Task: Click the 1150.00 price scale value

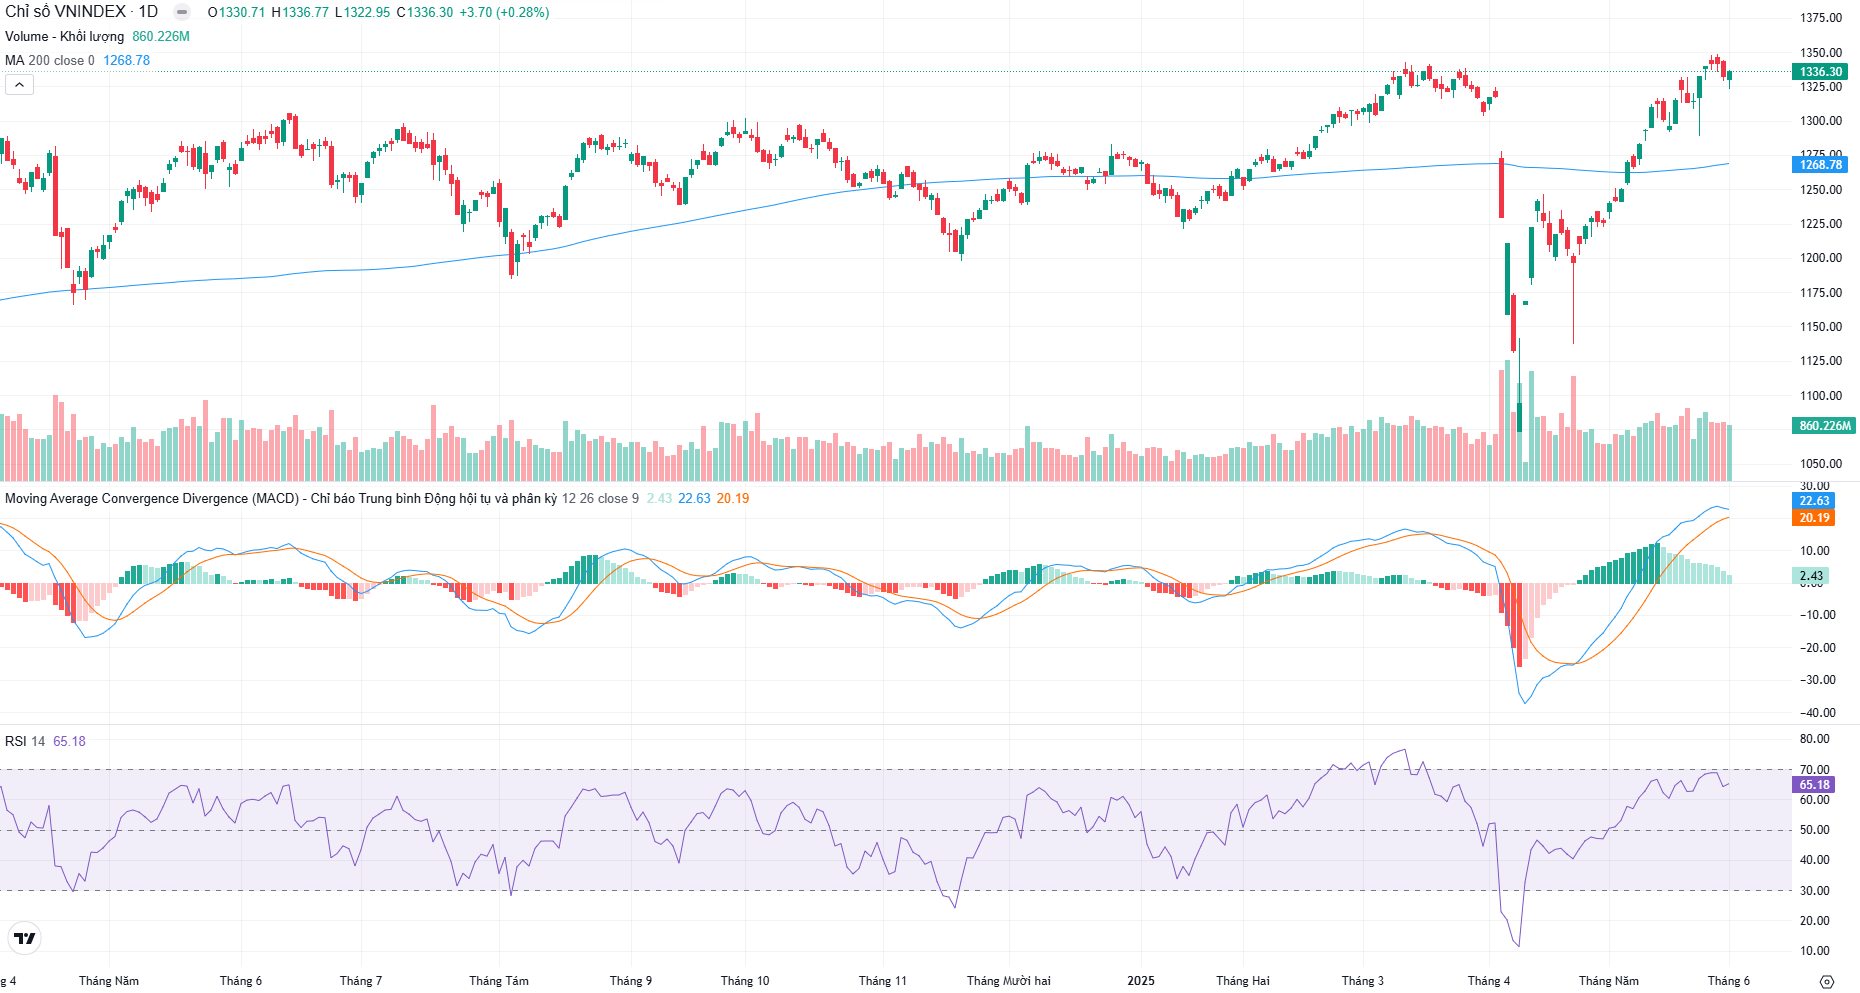Action: pyautogui.click(x=1821, y=327)
